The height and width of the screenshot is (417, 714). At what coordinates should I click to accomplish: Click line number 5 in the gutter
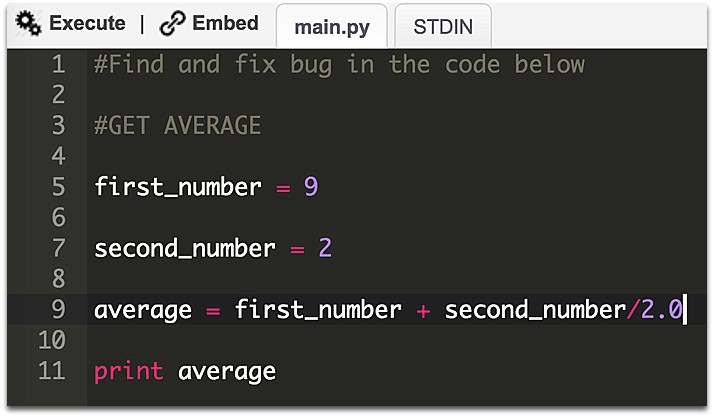click(x=58, y=187)
